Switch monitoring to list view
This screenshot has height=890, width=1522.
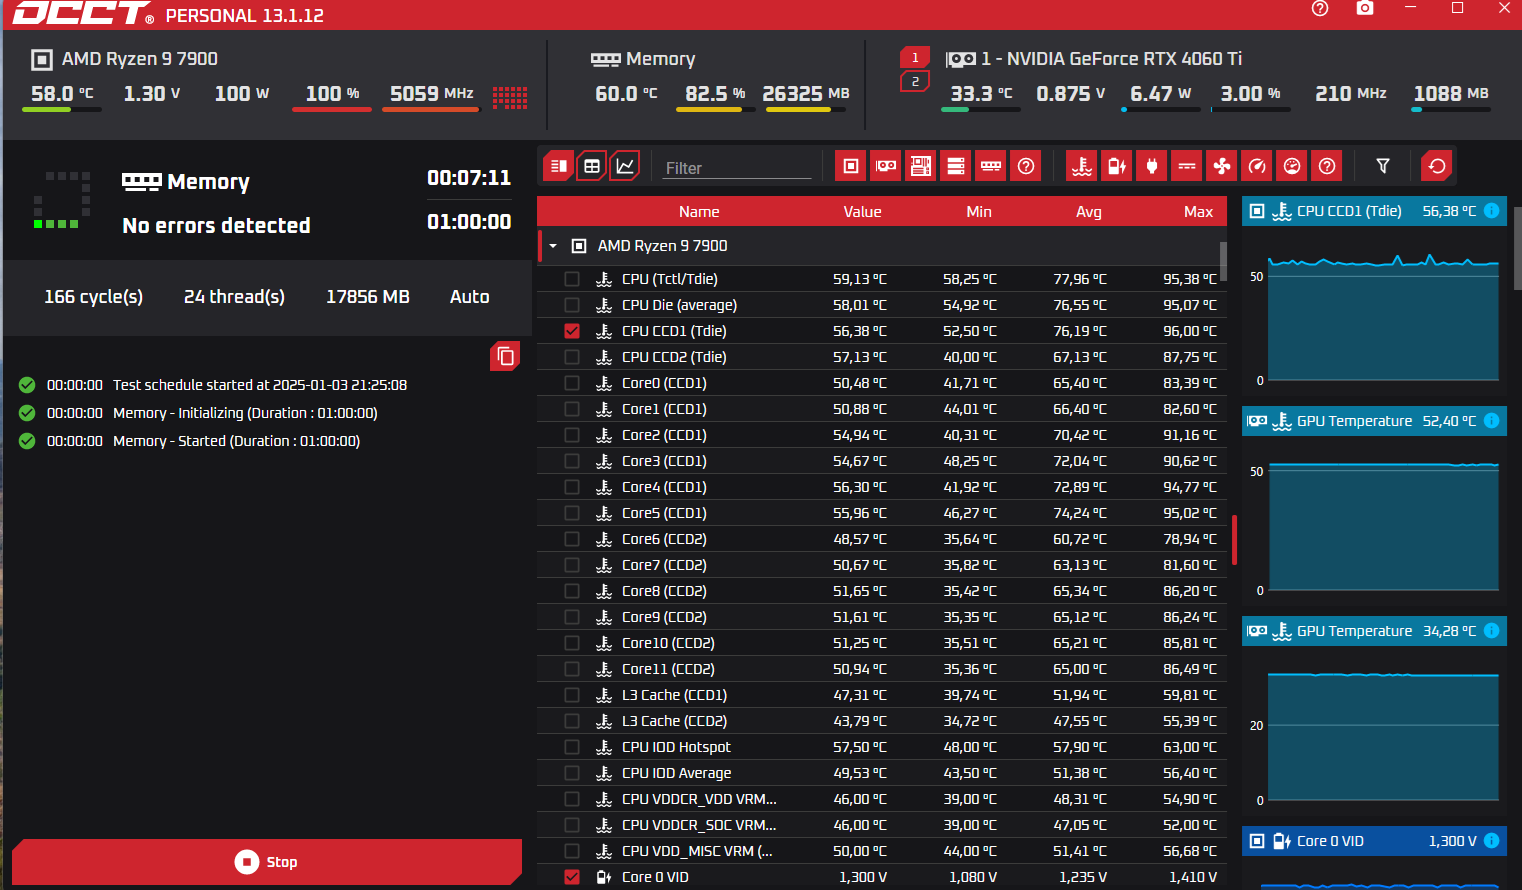tap(559, 166)
